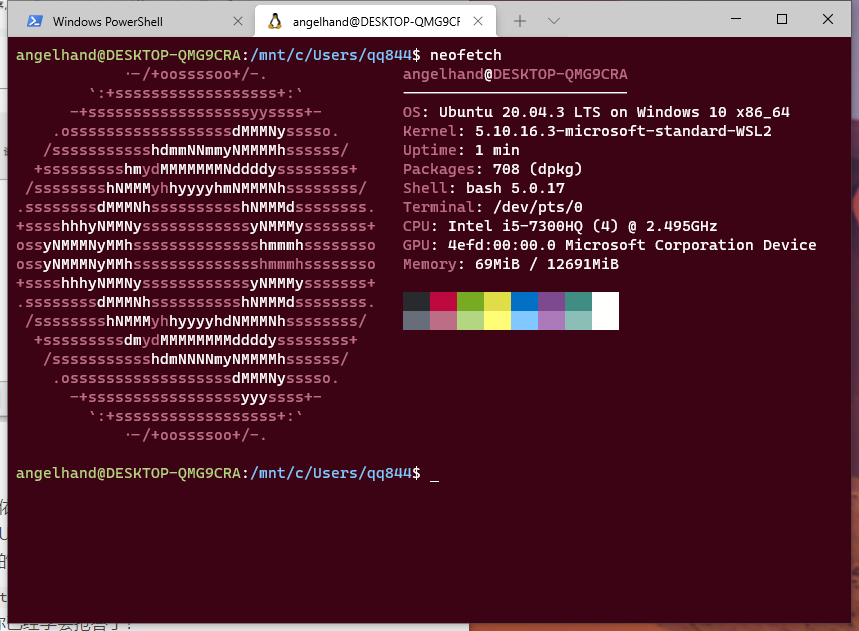
Task: Click the Terminal: /dev/pts/0 line
Action: (493, 207)
